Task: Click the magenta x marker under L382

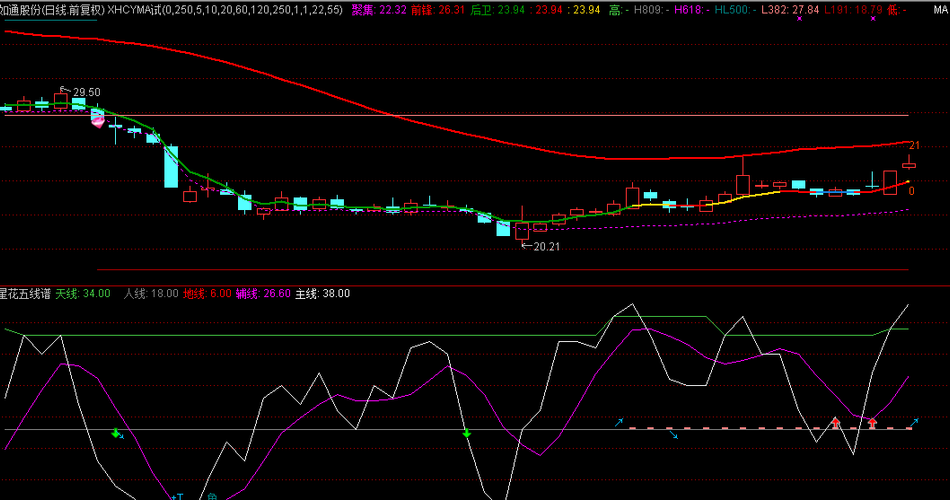Action: pyautogui.click(x=799, y=19)
